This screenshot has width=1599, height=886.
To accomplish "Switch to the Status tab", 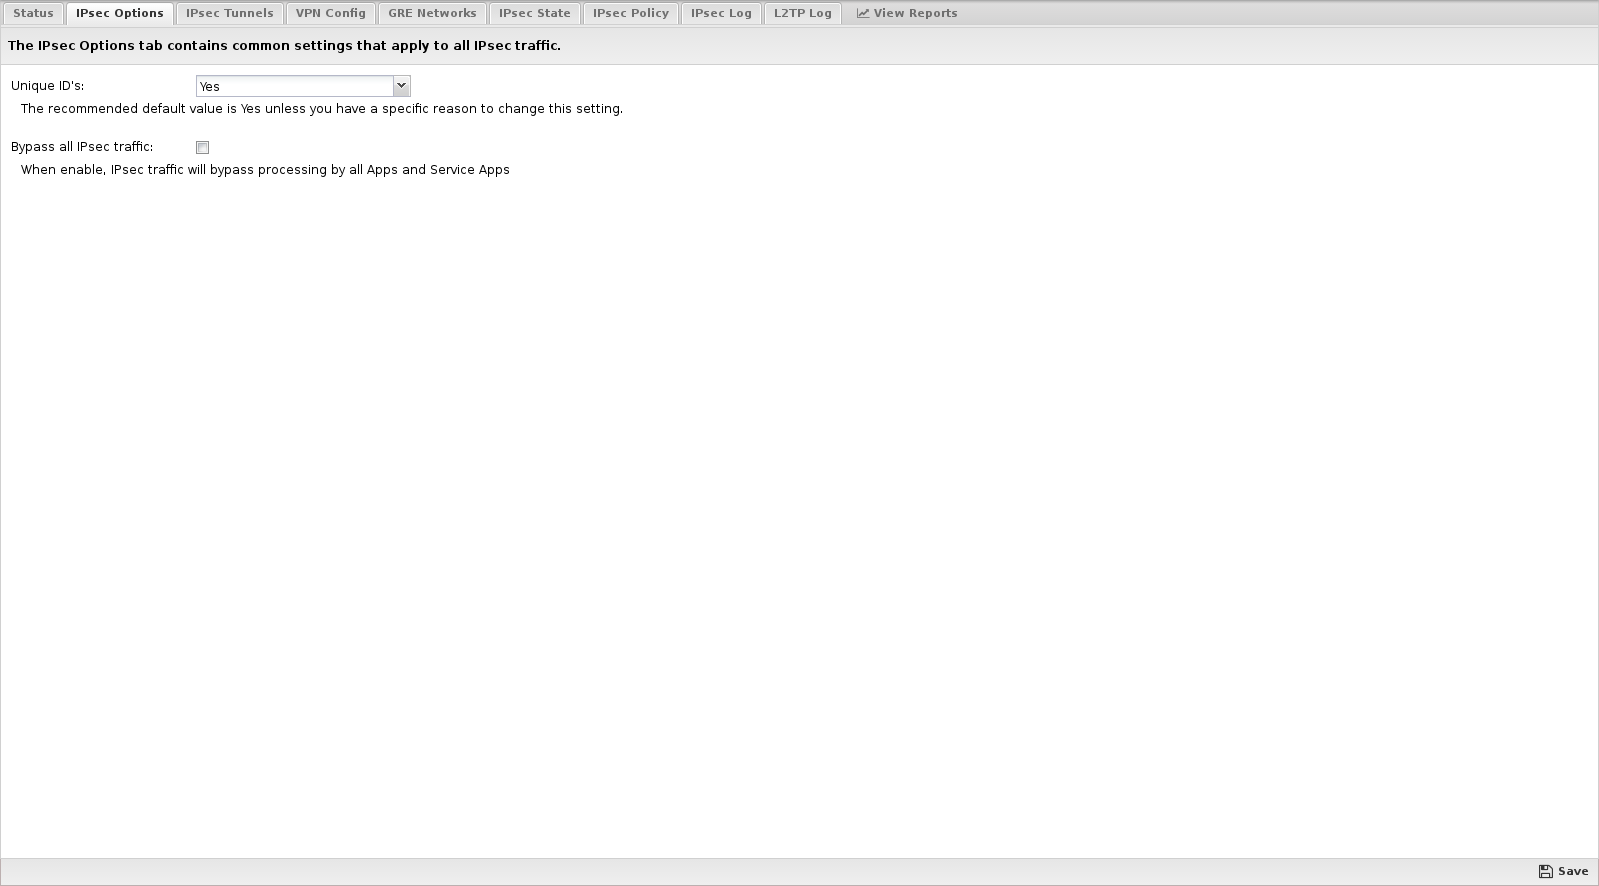I will tap(33, 13).
